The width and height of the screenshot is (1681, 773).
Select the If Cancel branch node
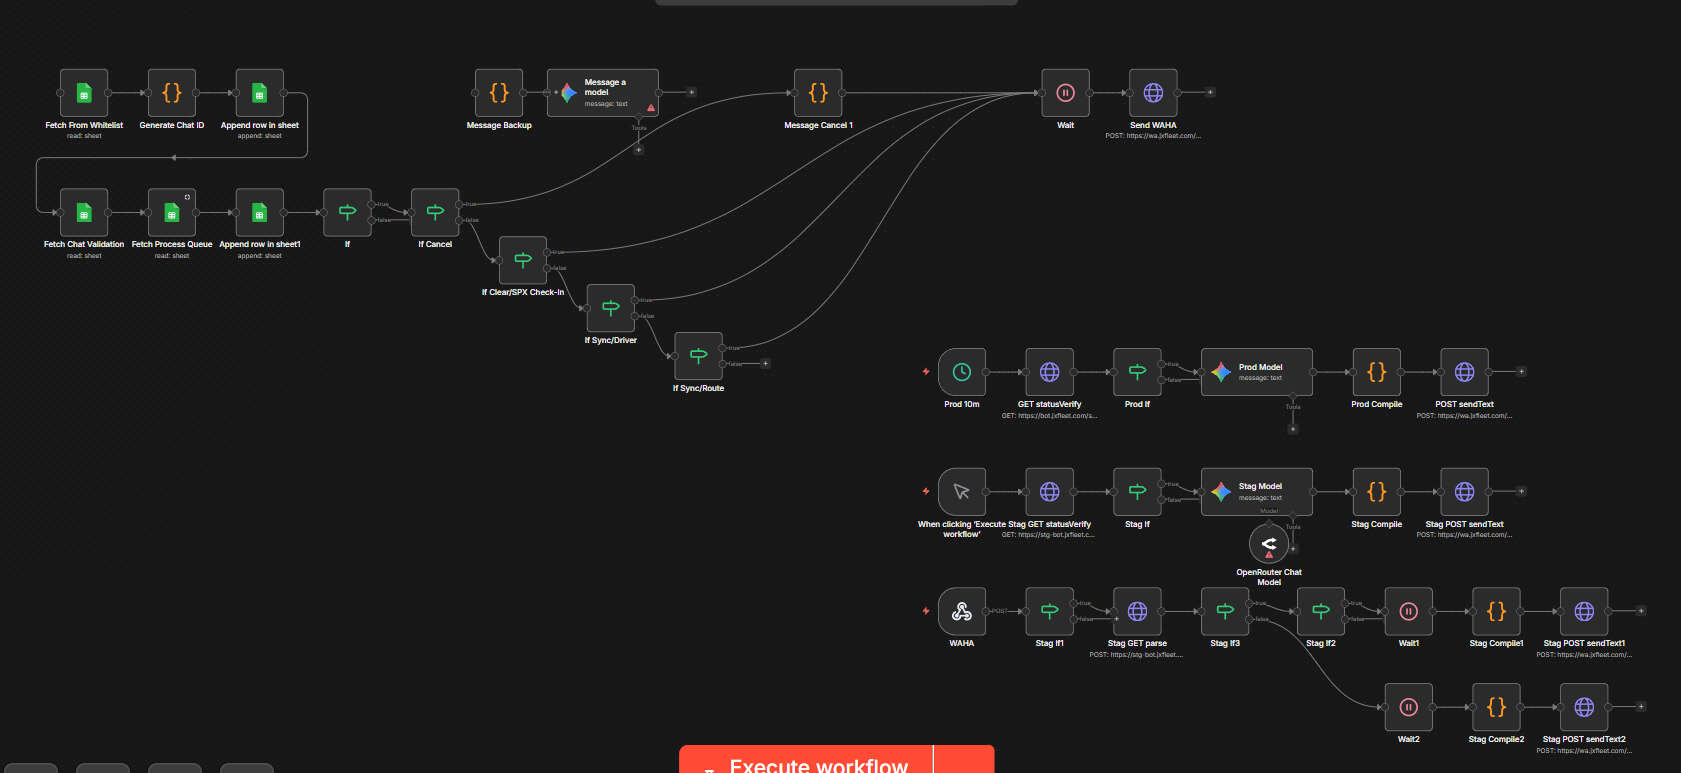point(435,212)
